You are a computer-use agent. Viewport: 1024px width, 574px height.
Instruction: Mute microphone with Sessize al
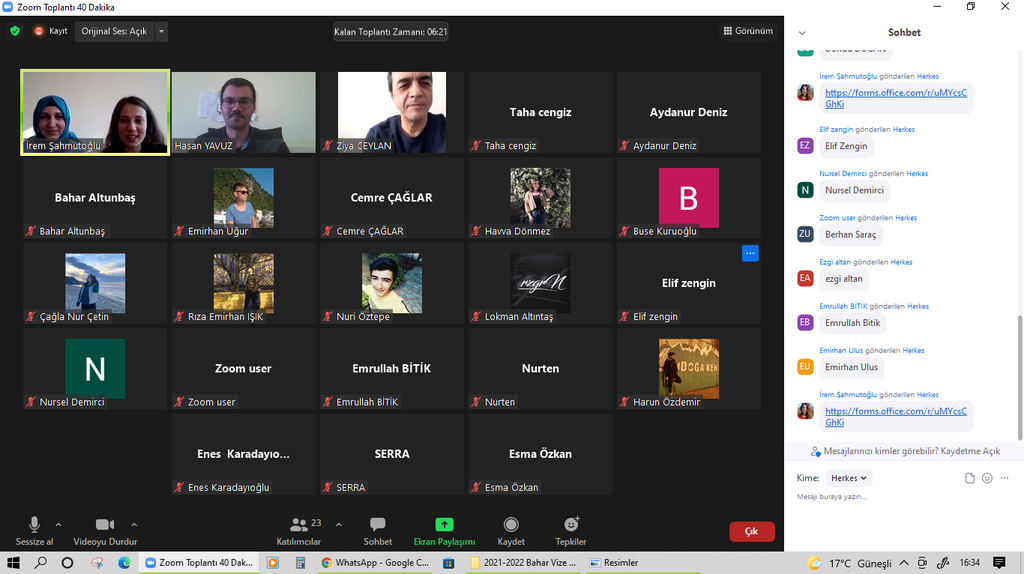[34, 525]
